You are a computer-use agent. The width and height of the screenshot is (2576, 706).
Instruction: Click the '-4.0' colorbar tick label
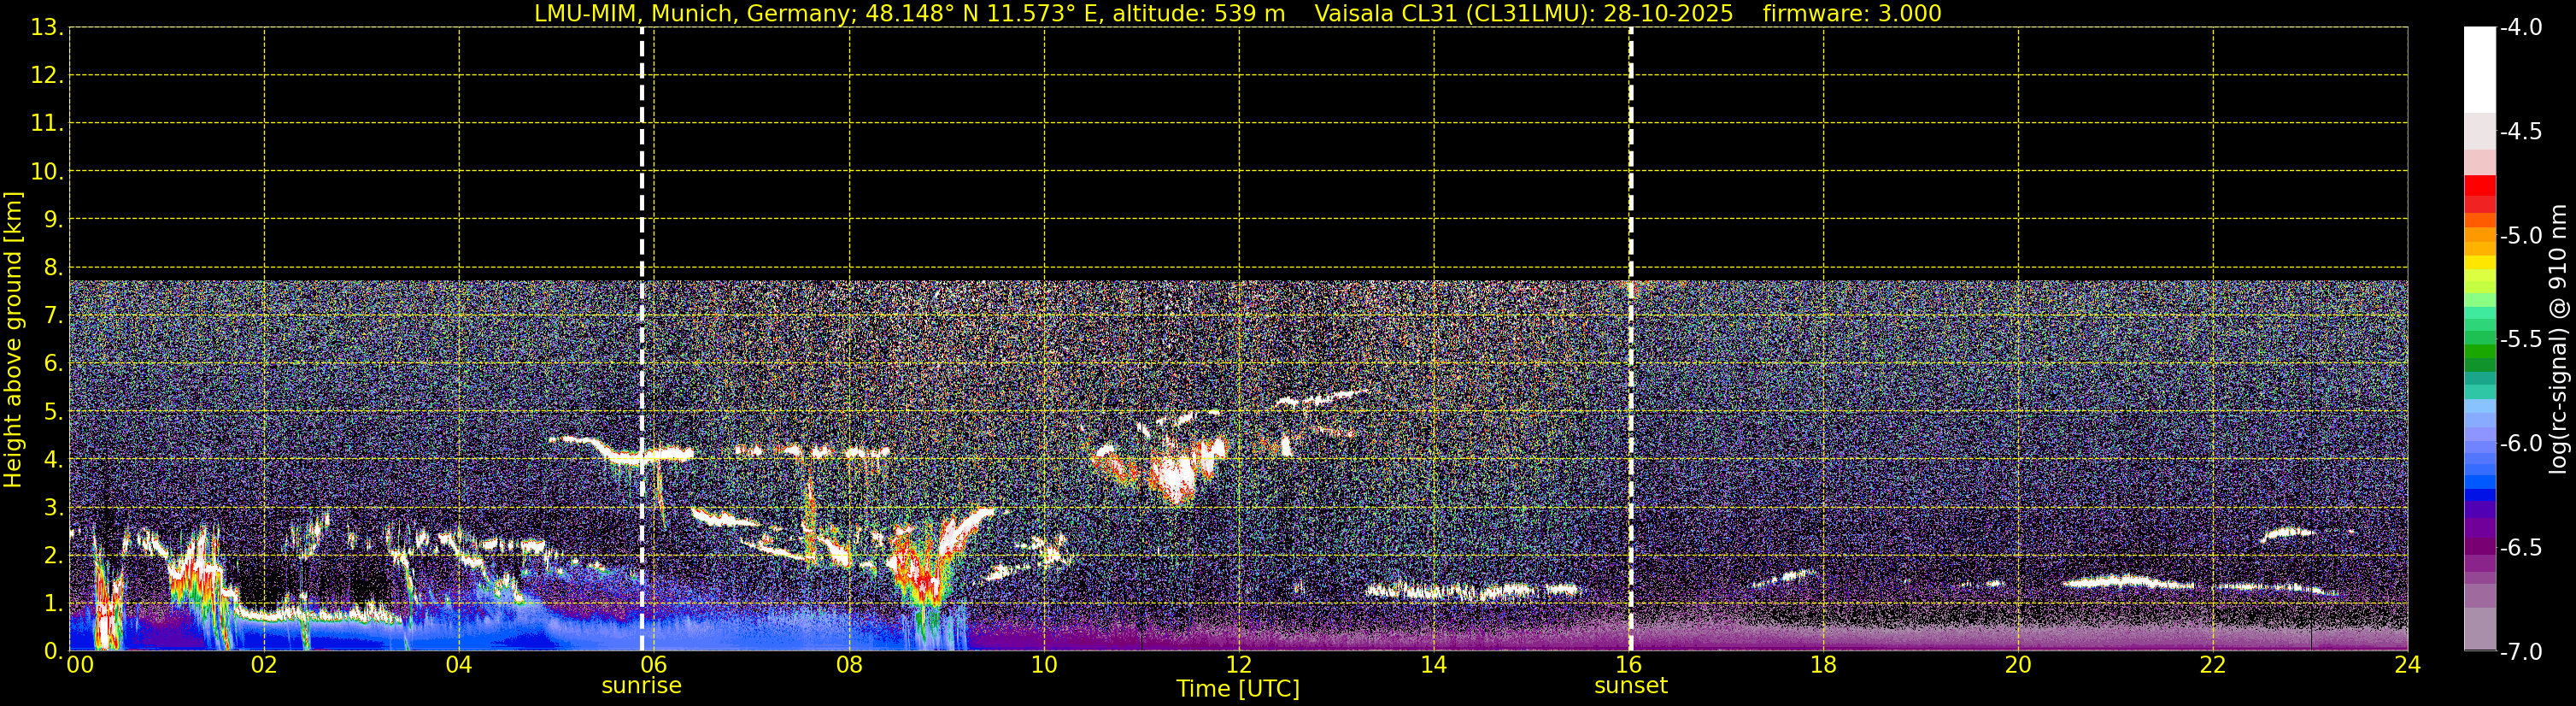(2520, 28)
